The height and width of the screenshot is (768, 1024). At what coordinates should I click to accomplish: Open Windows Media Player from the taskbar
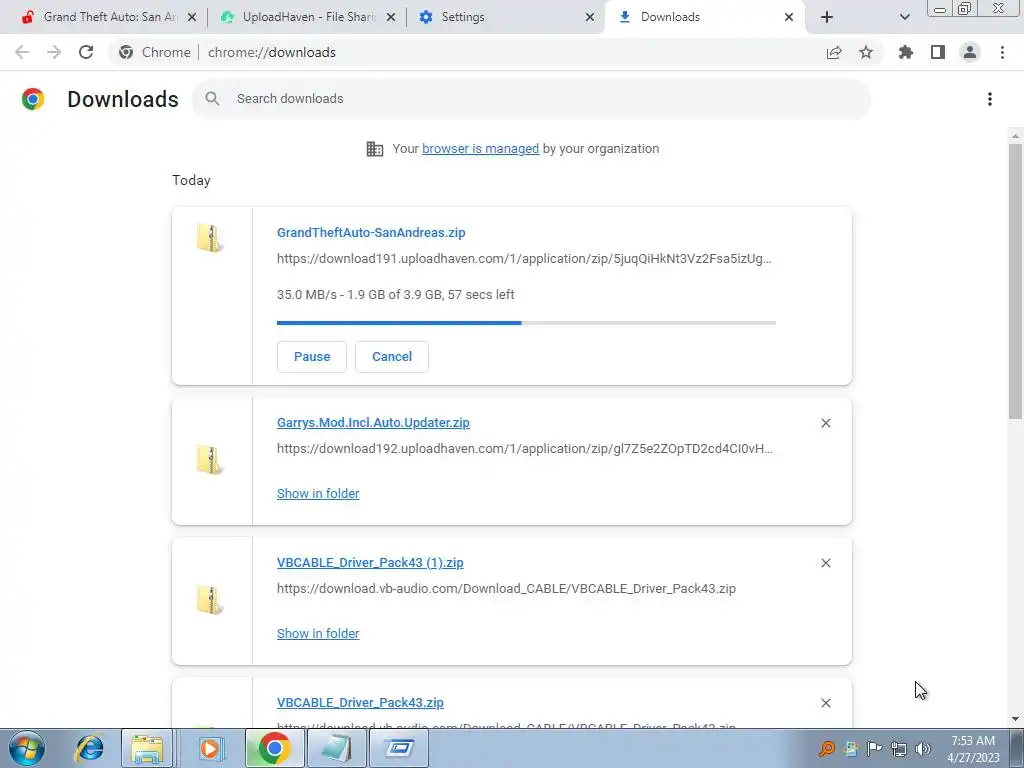pyautogui.click(x=210, y=748)
